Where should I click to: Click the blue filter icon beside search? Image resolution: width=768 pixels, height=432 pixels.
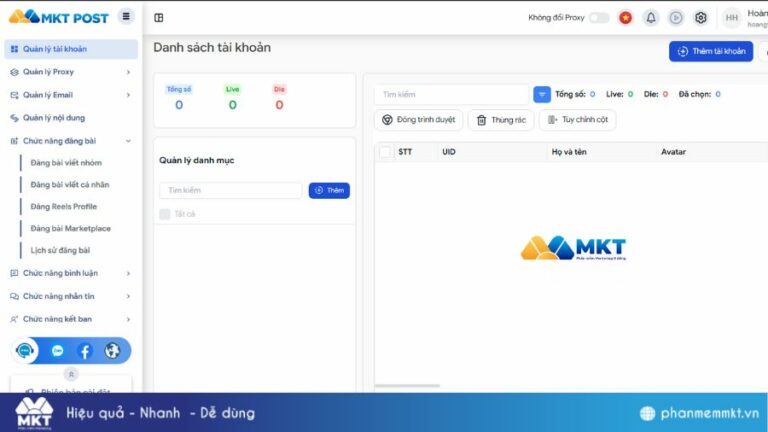tap(542, 95)
